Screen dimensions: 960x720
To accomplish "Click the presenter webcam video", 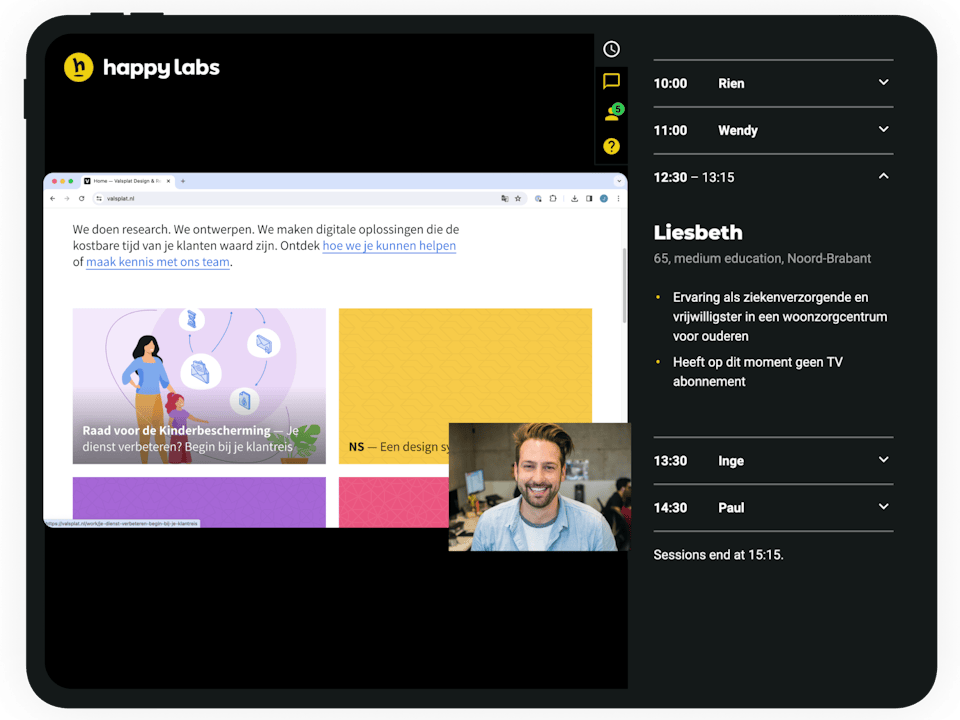I will coord(539,487).
